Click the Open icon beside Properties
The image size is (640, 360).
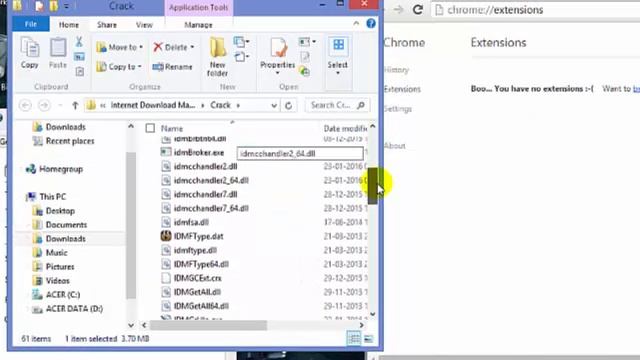click(x=307, y=42)
